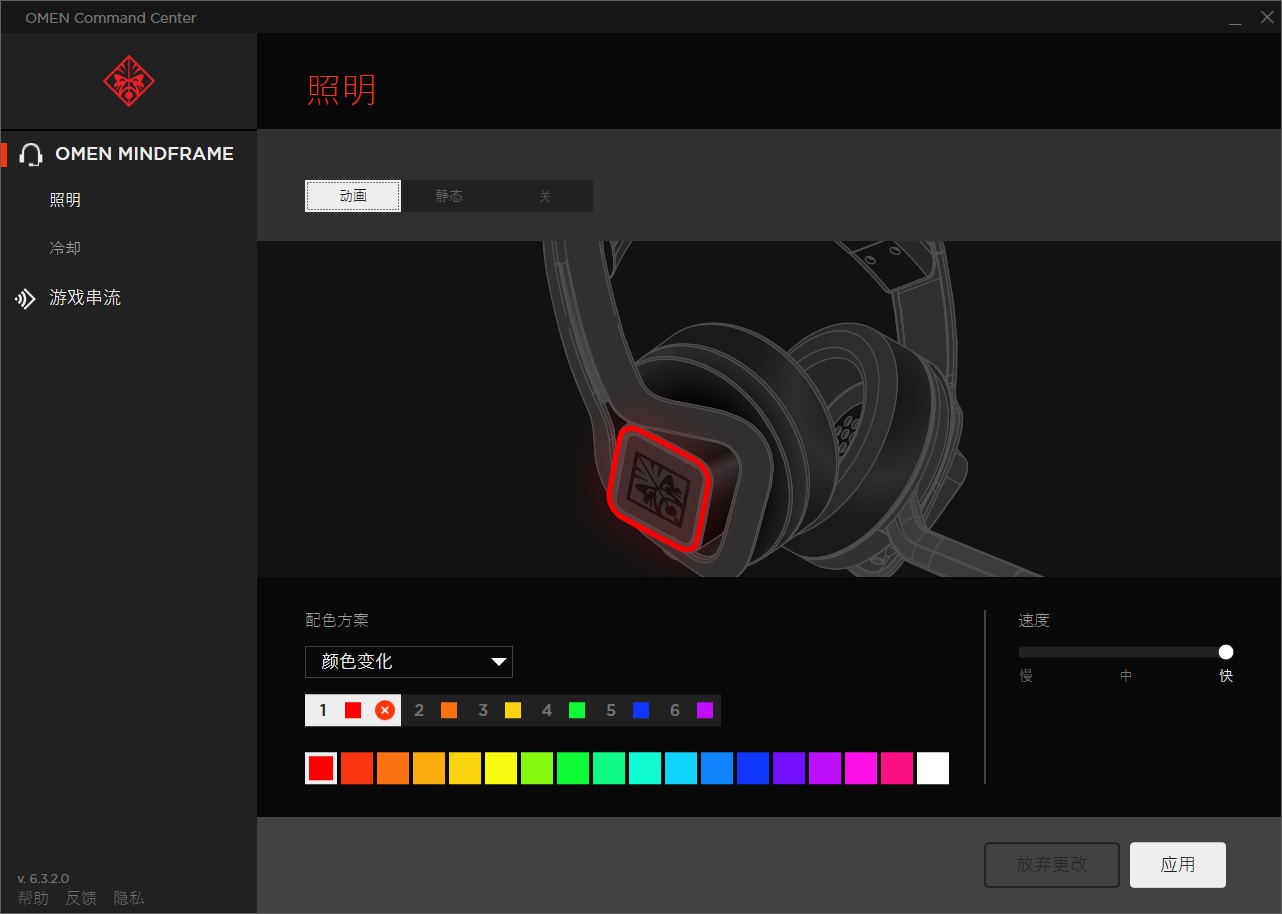Minimize the OMEN Command Center window
Screen dimensions: 1282x914
coord(1236,18)
